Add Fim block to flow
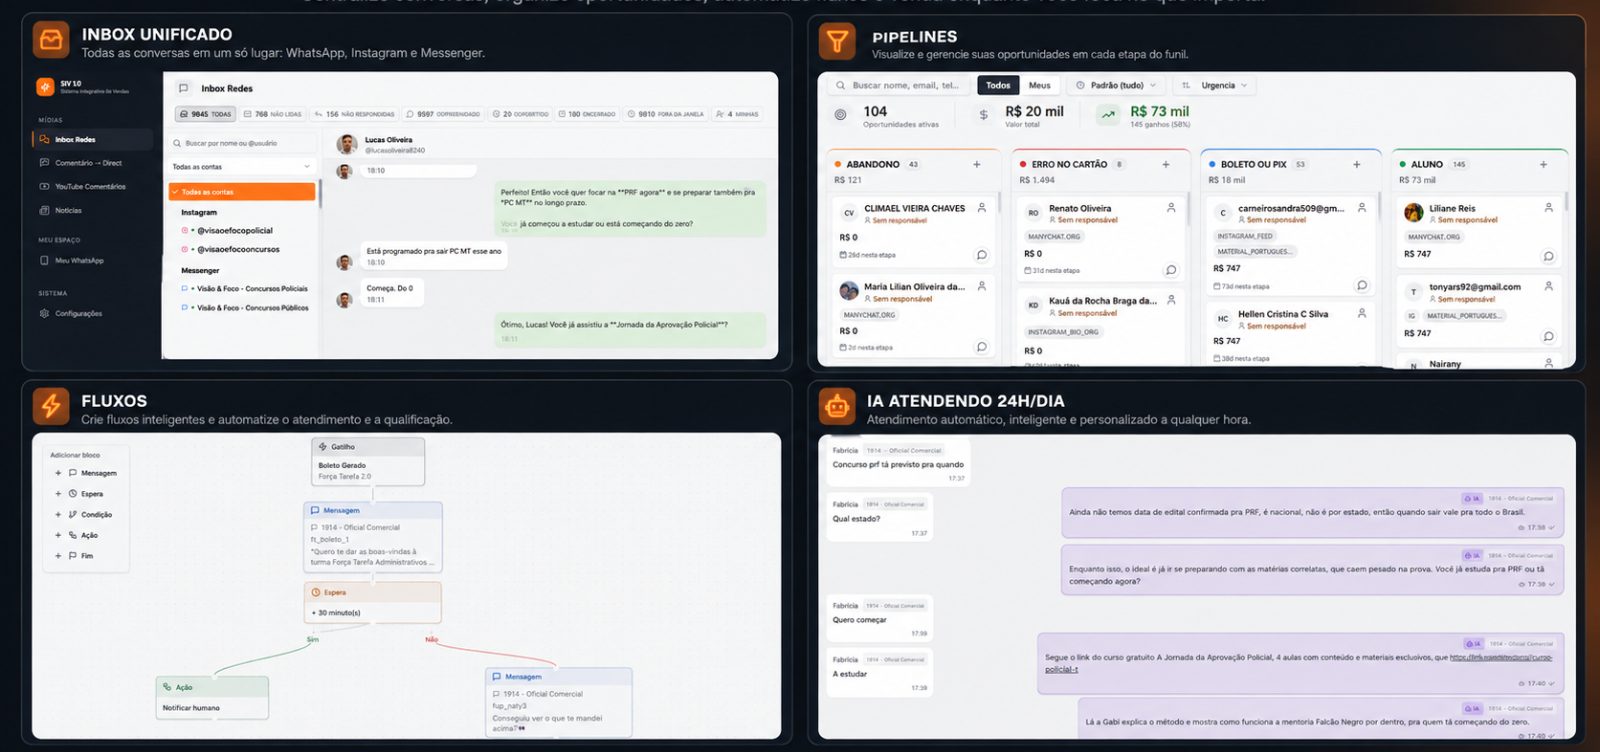 74,556
